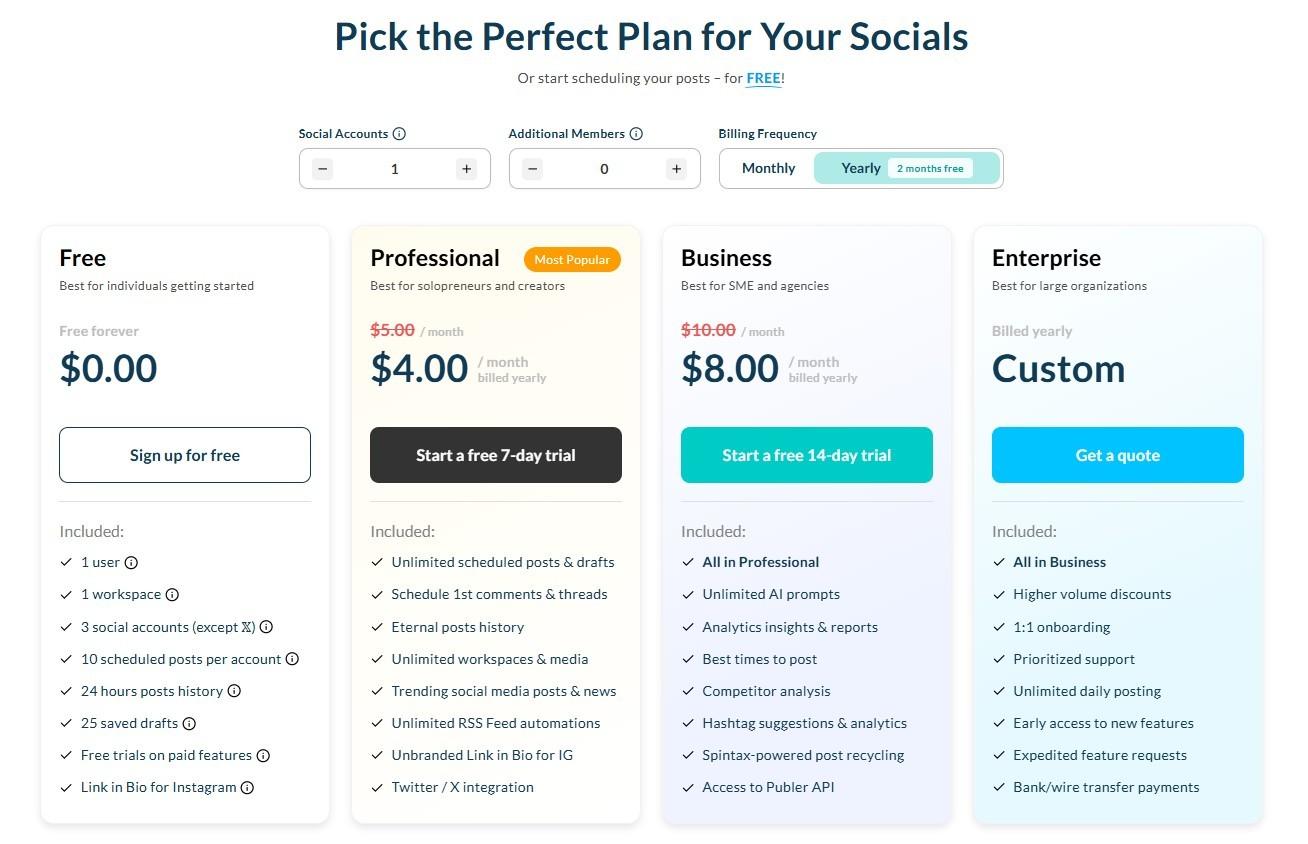Click the '24 hours posts history' info icon
The height and width of the screenshot is (844, 1308).
(234, 691)
